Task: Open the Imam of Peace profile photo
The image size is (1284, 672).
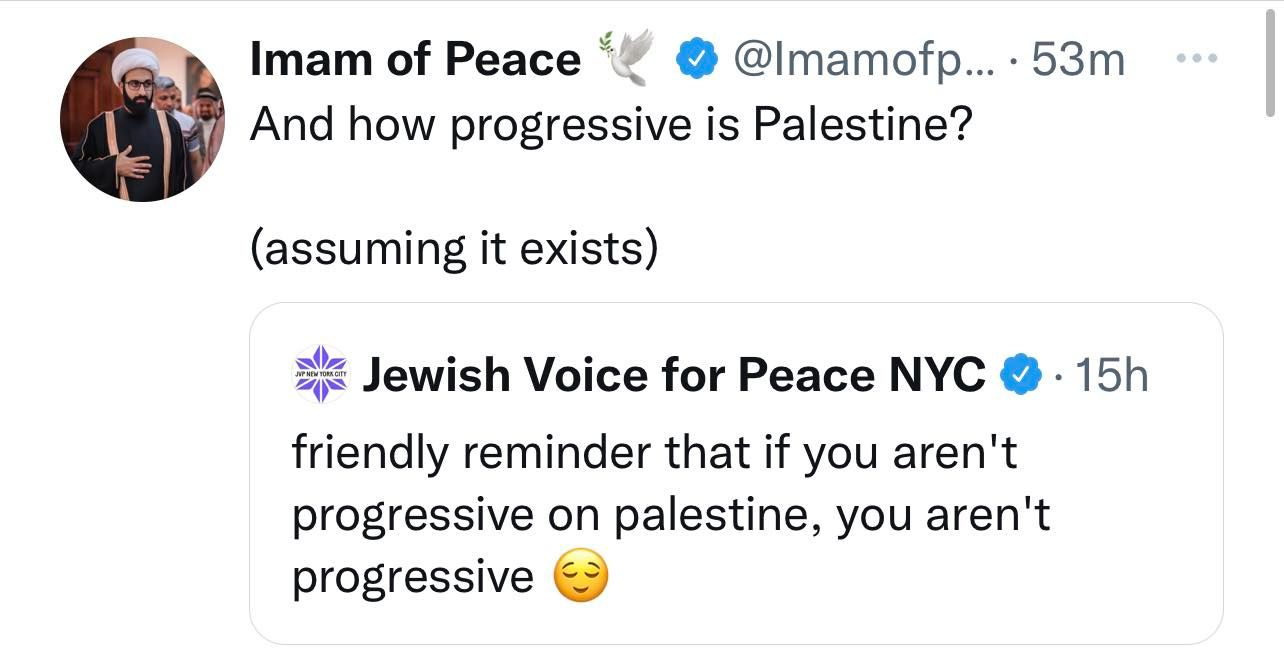Action: (142, 119)
